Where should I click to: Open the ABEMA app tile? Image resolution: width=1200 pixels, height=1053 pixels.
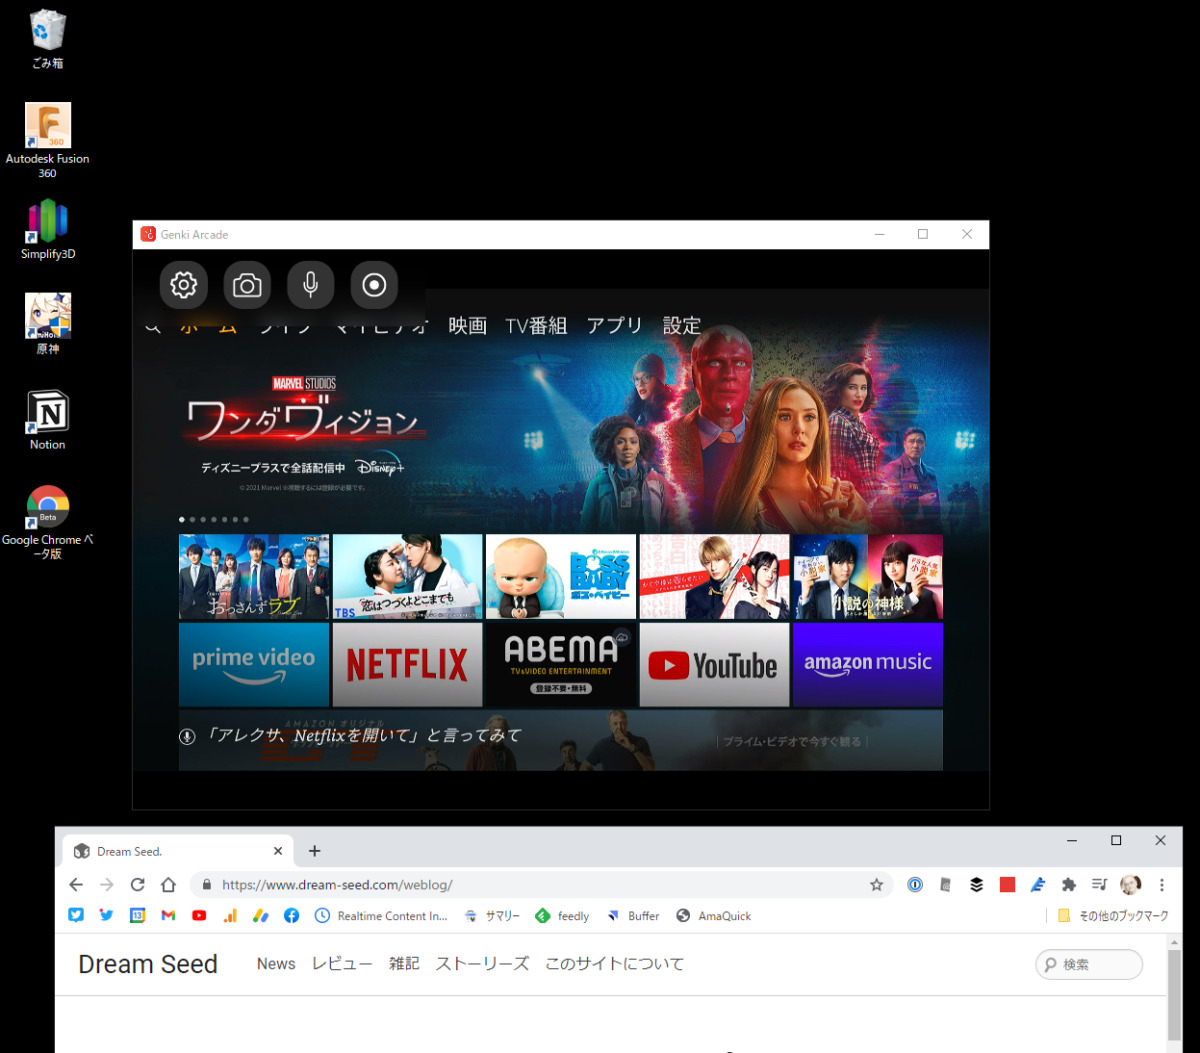point(561,665)
